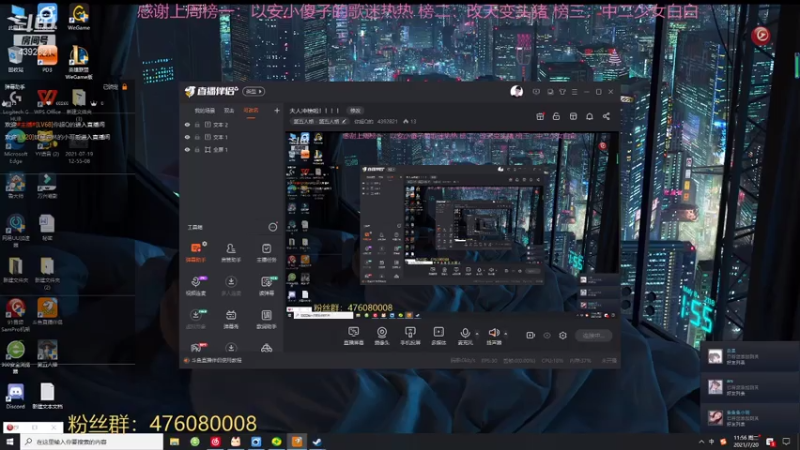Click the message icon right of the avatar

pos(536,92)
